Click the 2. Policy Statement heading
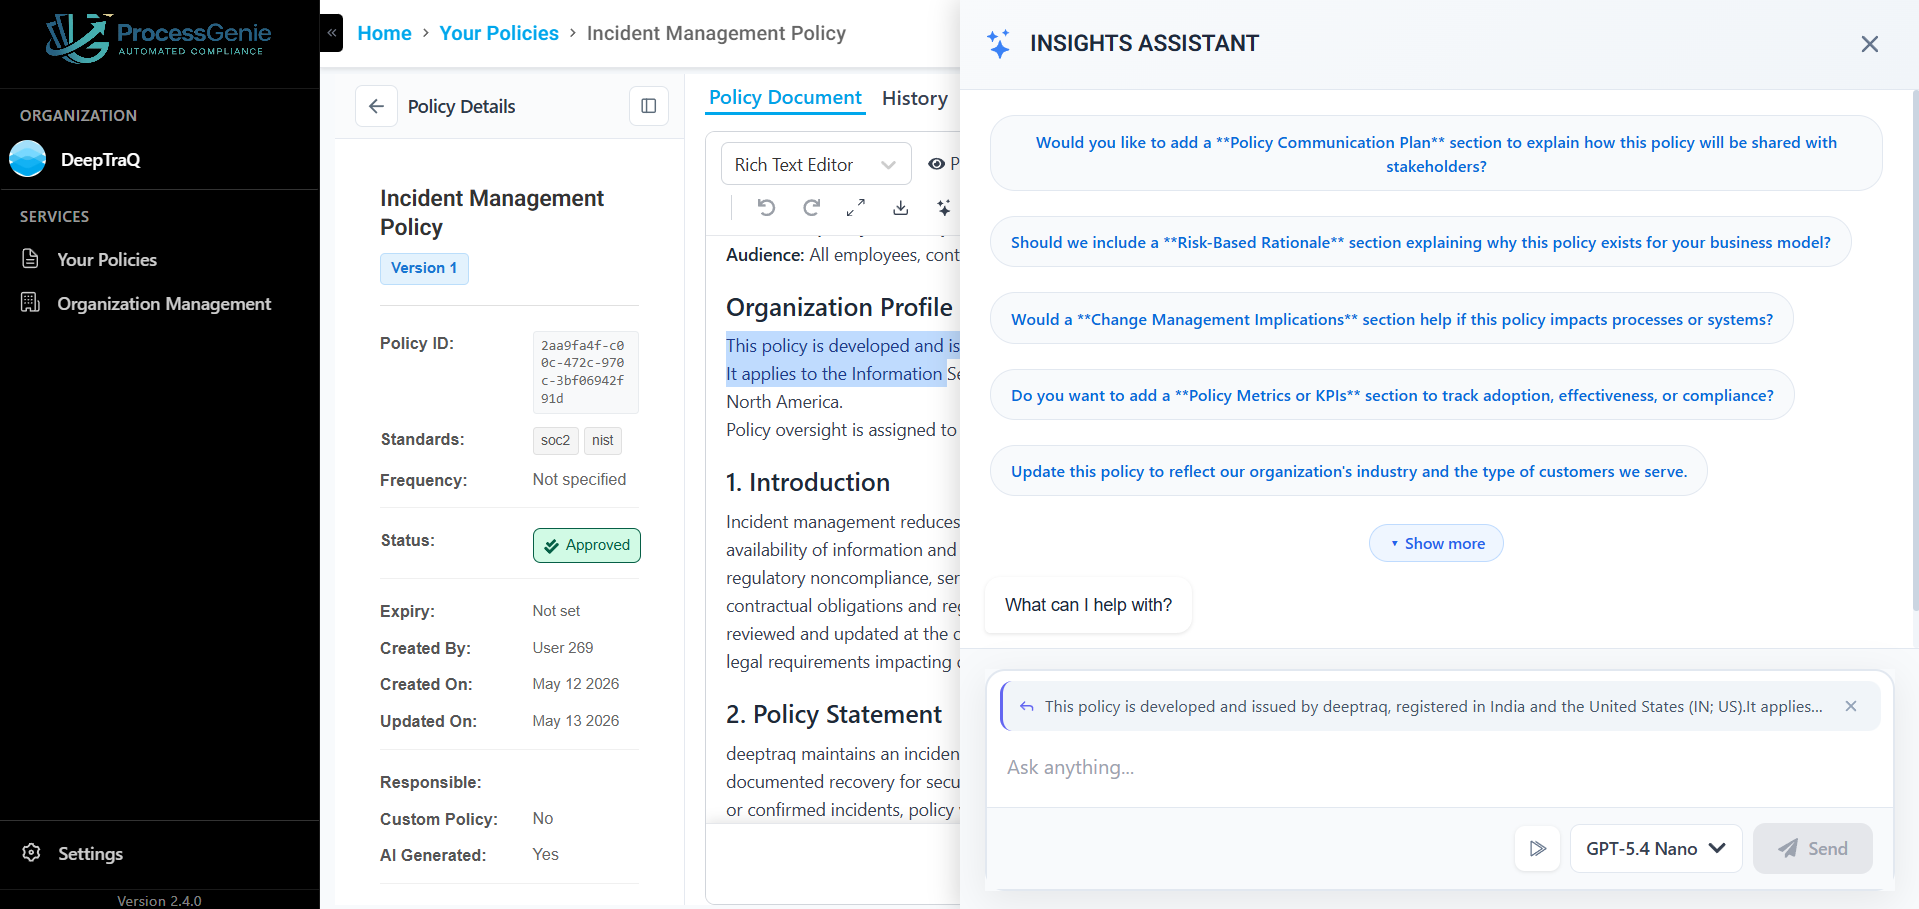 (x=834, y=714)
